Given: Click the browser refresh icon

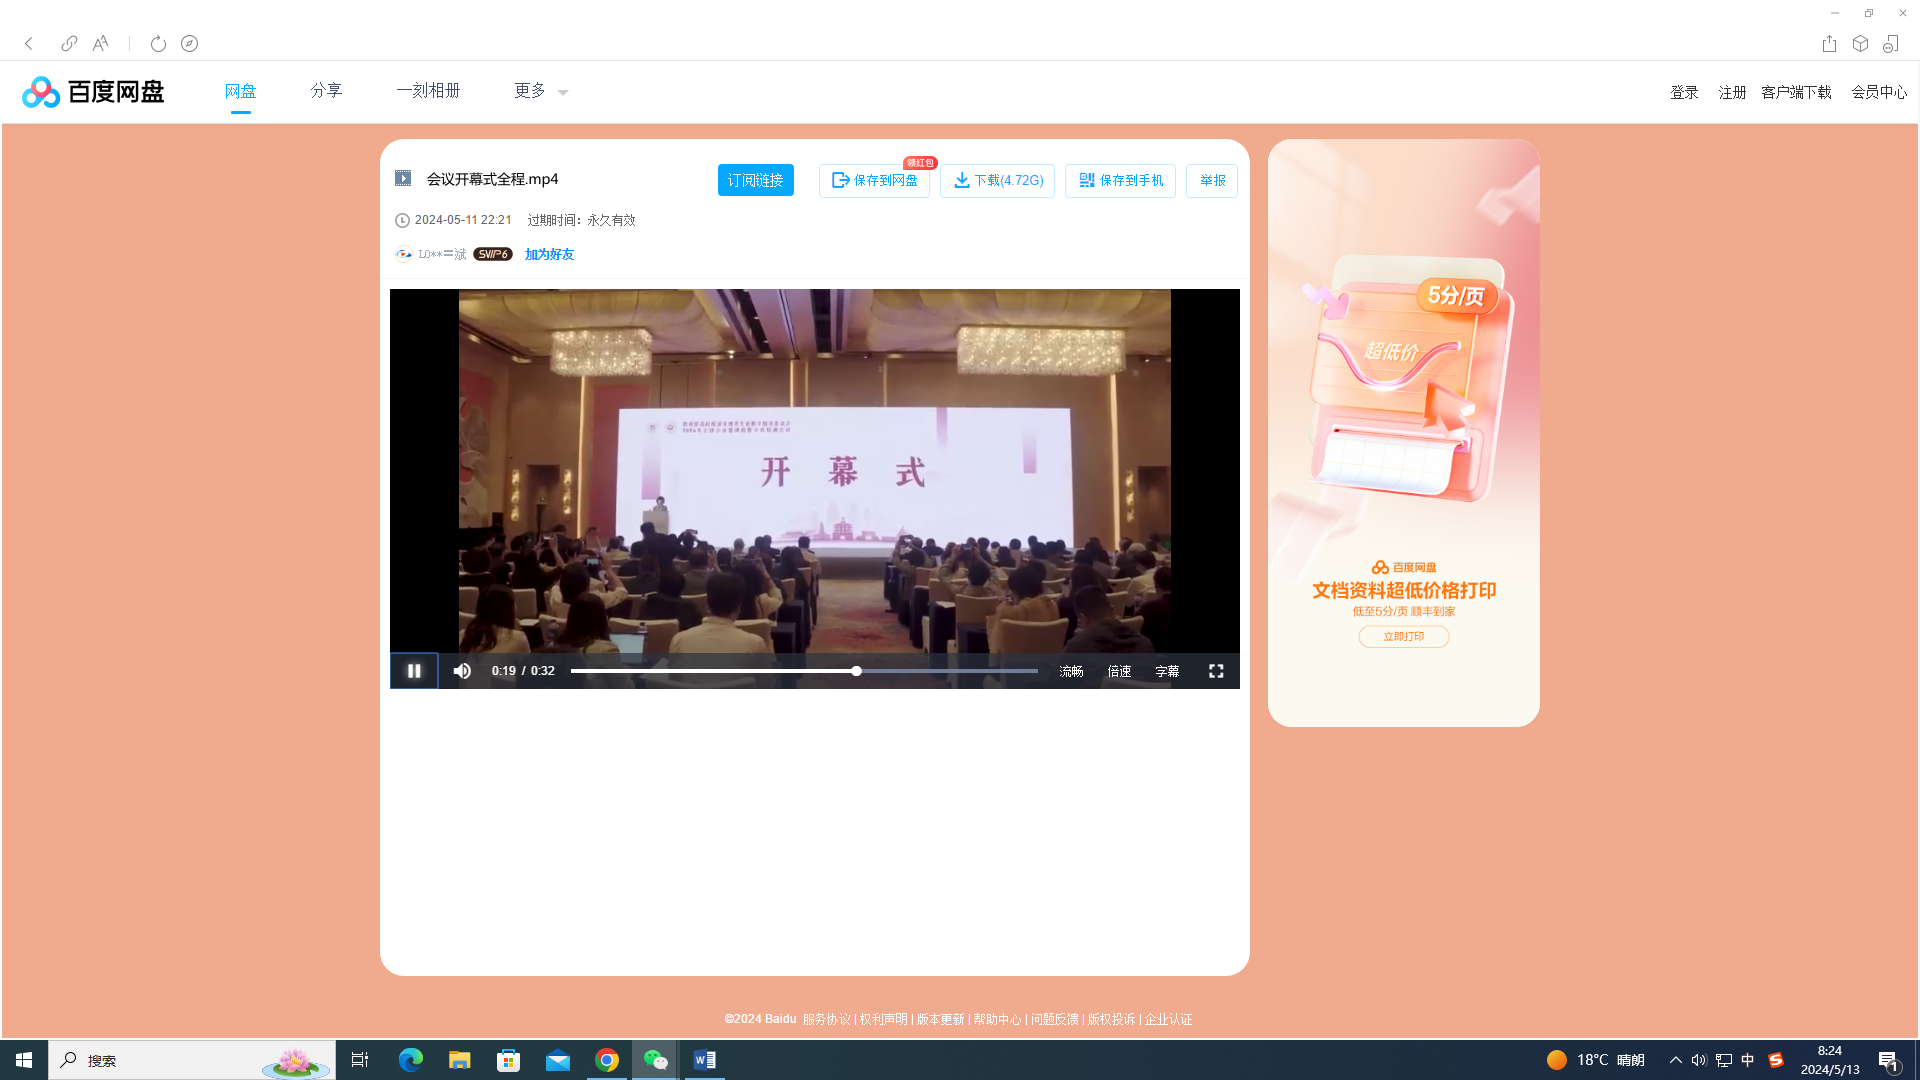Looking at the screenshot, I should [158, 44].
